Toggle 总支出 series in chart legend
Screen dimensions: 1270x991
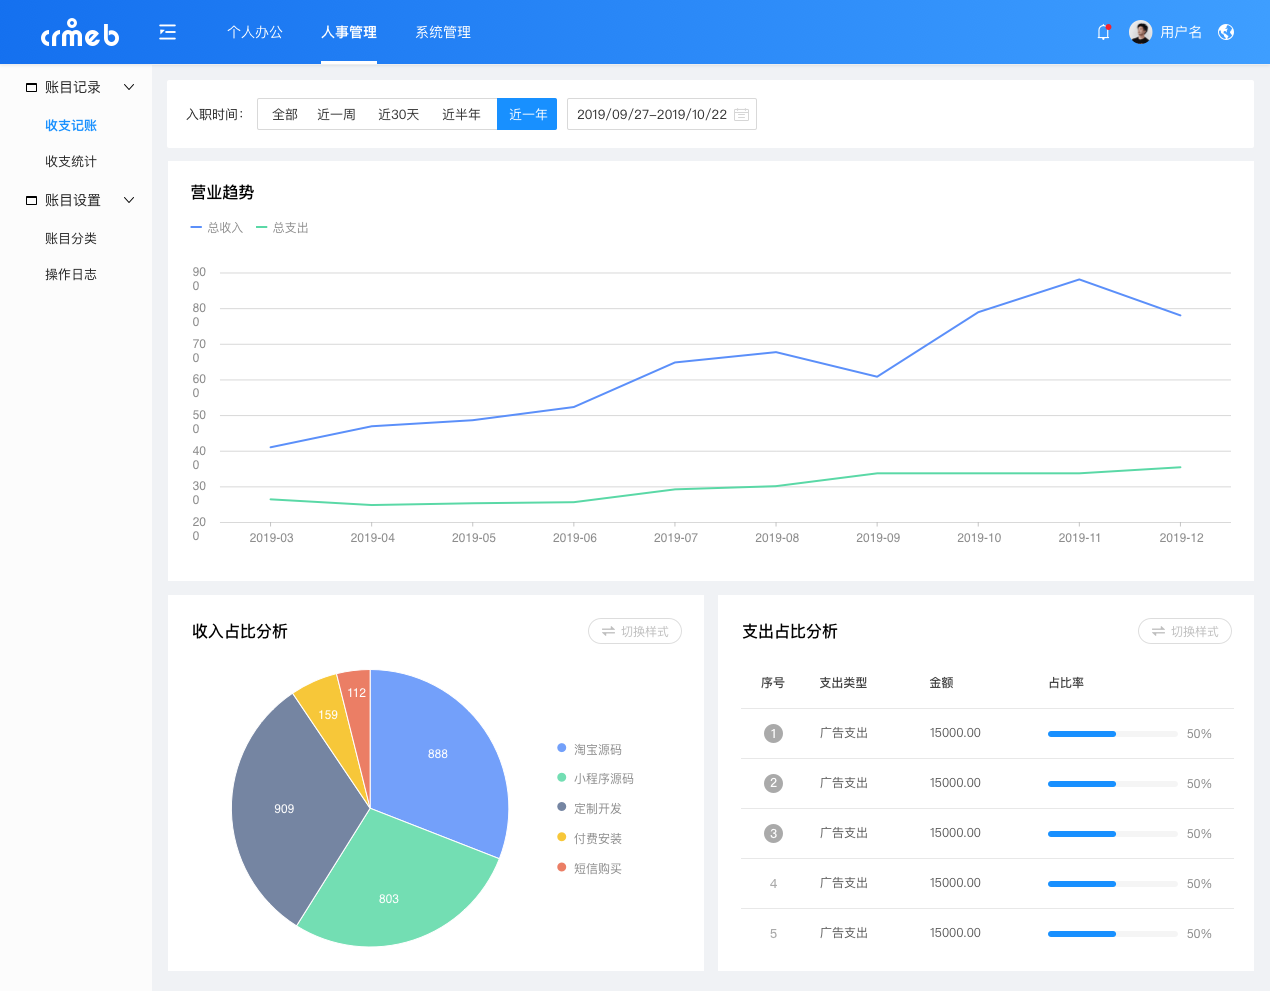click(x=283, y=228)
